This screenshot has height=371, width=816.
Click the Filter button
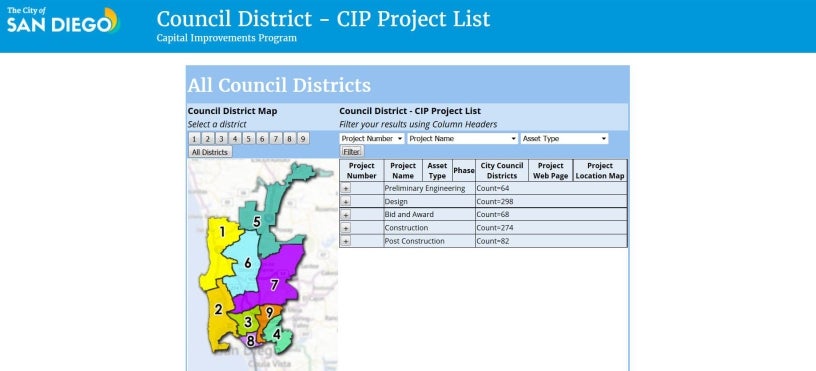(352, 151)
